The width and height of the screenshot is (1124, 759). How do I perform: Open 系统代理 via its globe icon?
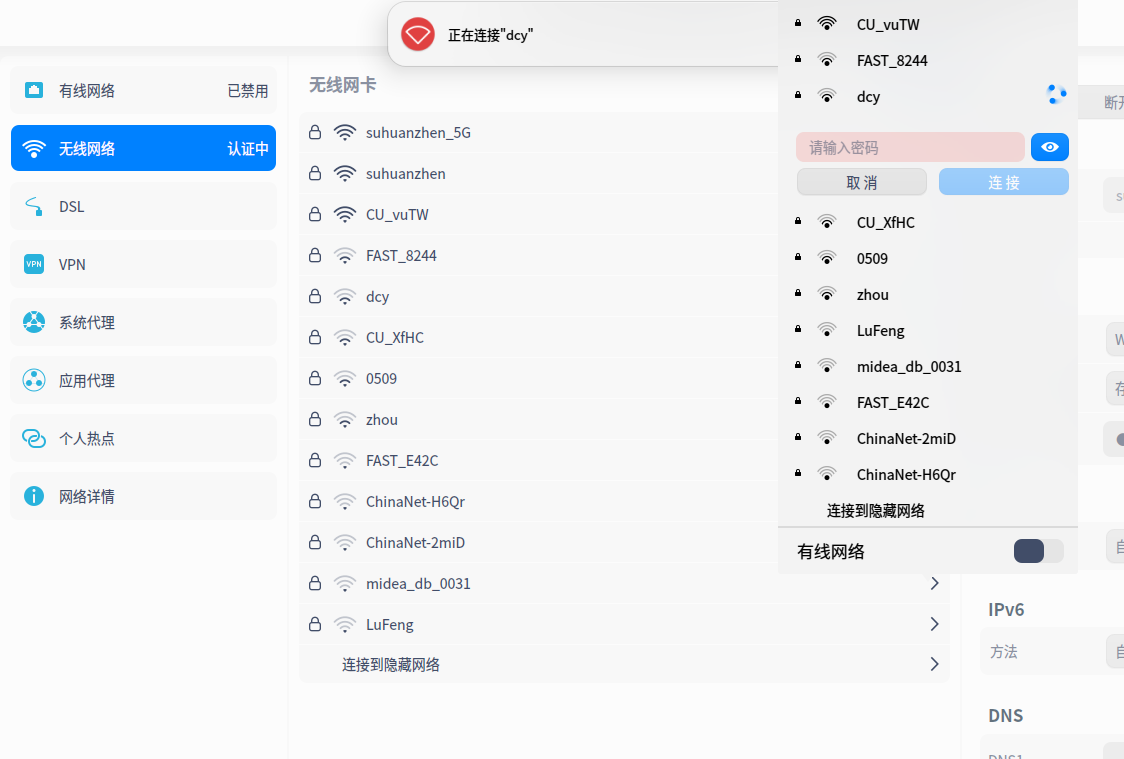tap(34, 322)
